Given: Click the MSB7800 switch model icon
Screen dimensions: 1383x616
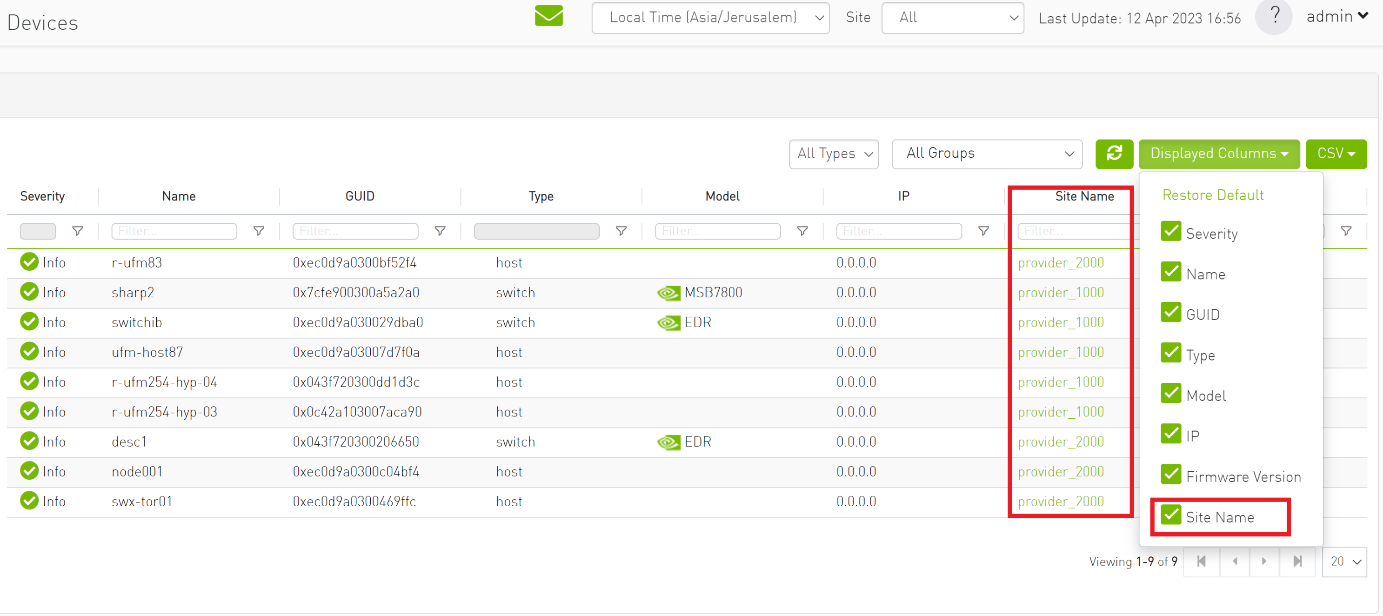Looking at the screenshot, I should 670,292.
